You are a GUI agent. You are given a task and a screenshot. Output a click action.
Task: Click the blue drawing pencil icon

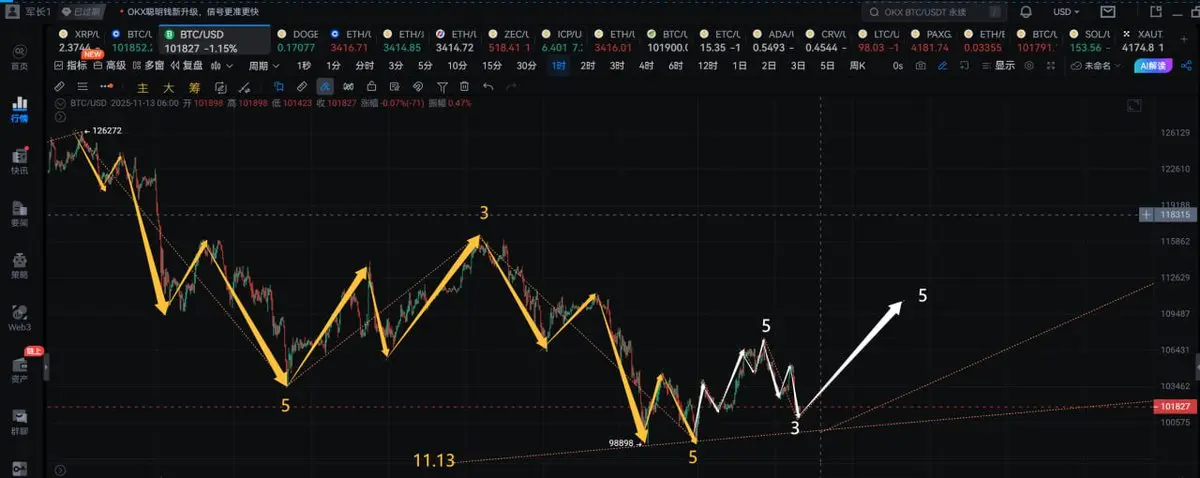tap(944, 65)
